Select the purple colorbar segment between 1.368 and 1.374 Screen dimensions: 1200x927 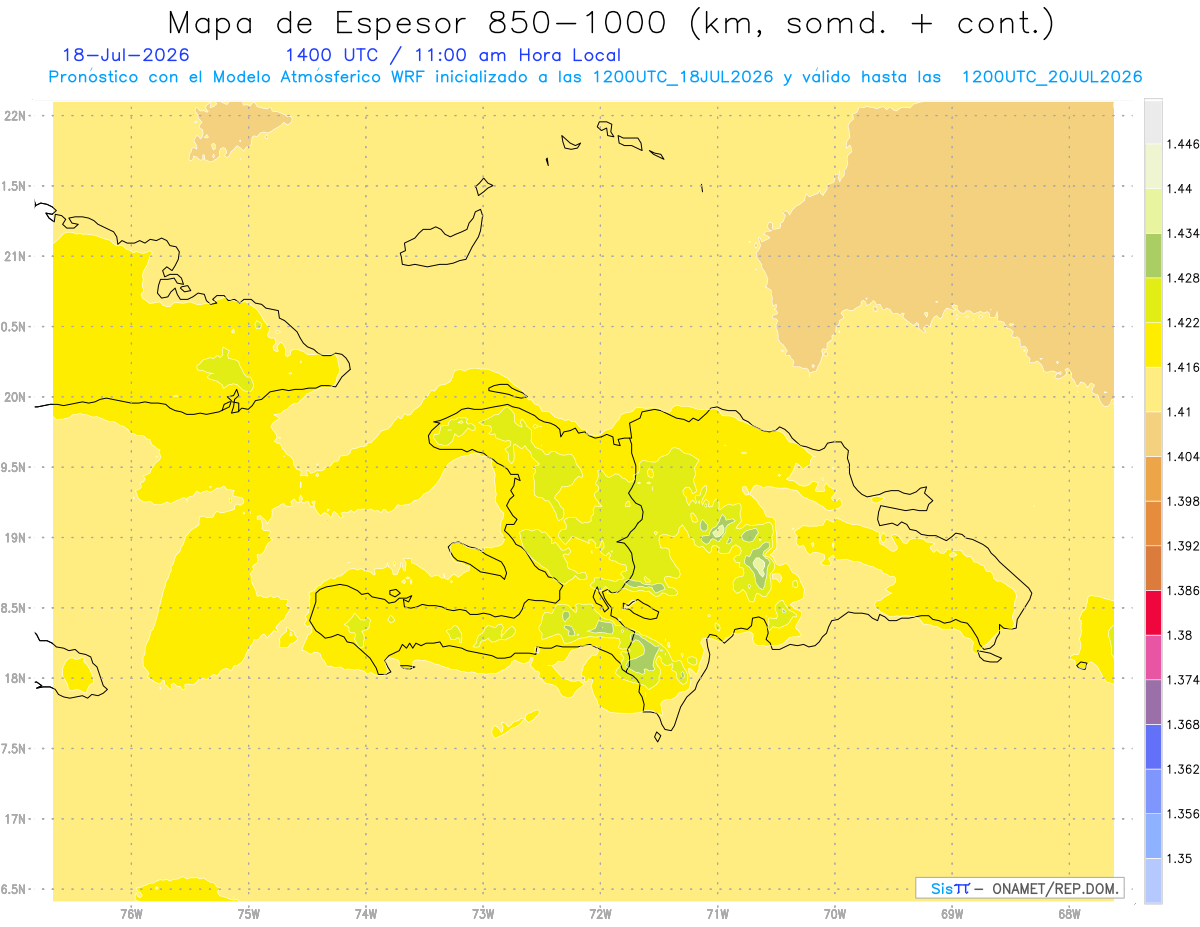pos(1153,702)
